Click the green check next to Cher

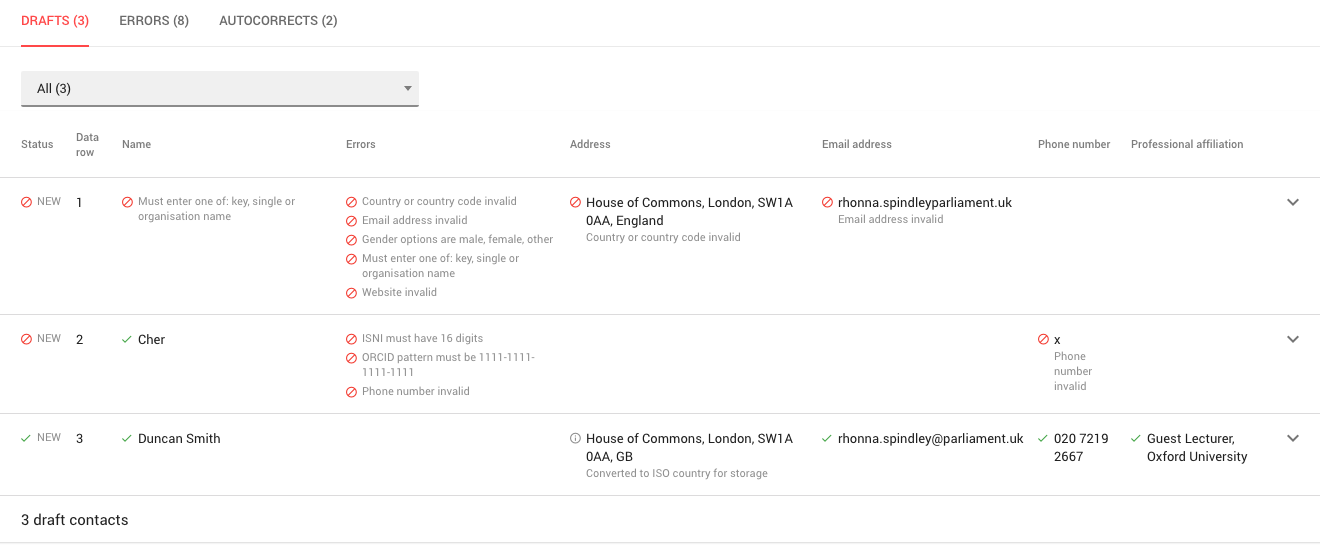127,340
